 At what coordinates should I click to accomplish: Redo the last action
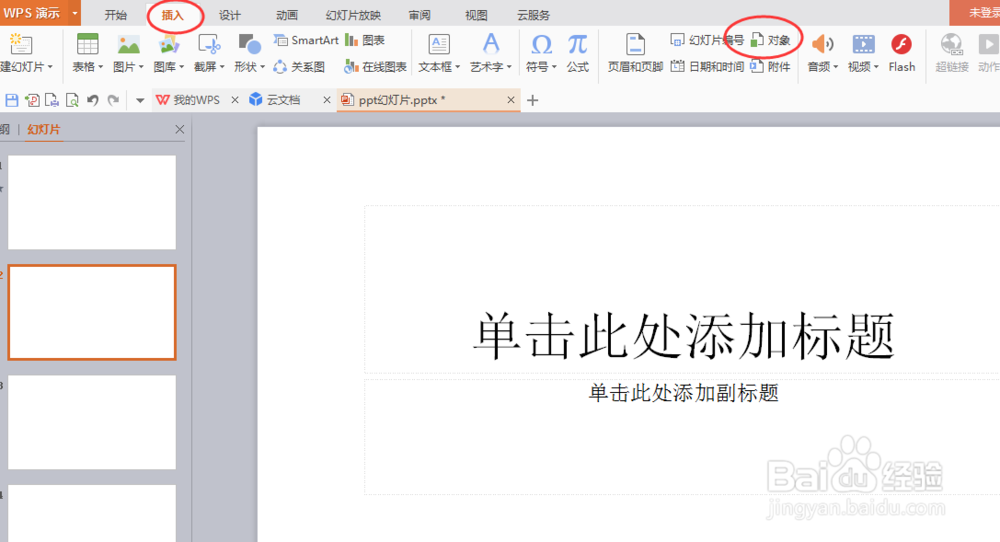[113, 100]
